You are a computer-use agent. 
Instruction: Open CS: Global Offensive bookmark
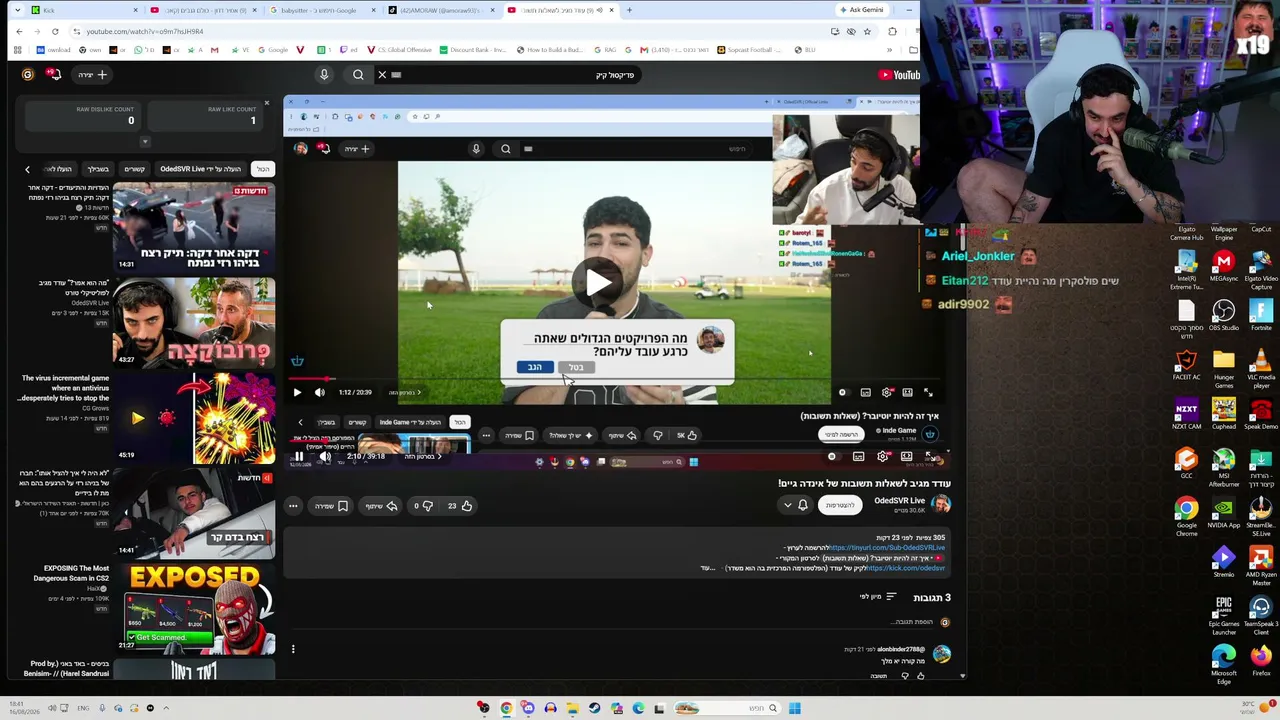pos(400,50)
